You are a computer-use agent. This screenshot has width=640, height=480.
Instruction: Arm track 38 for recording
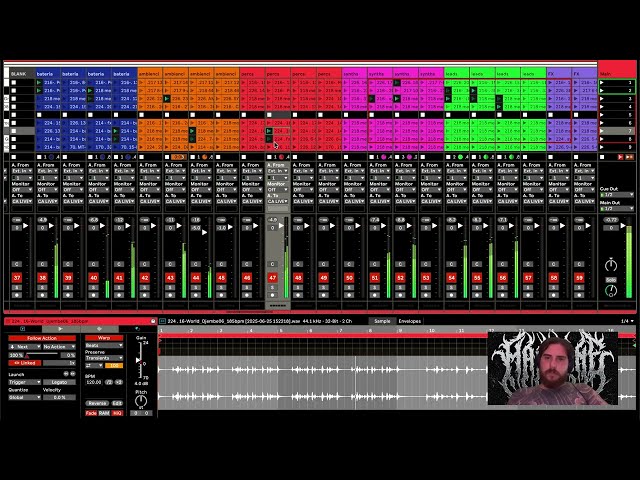(x=42, y=295)
